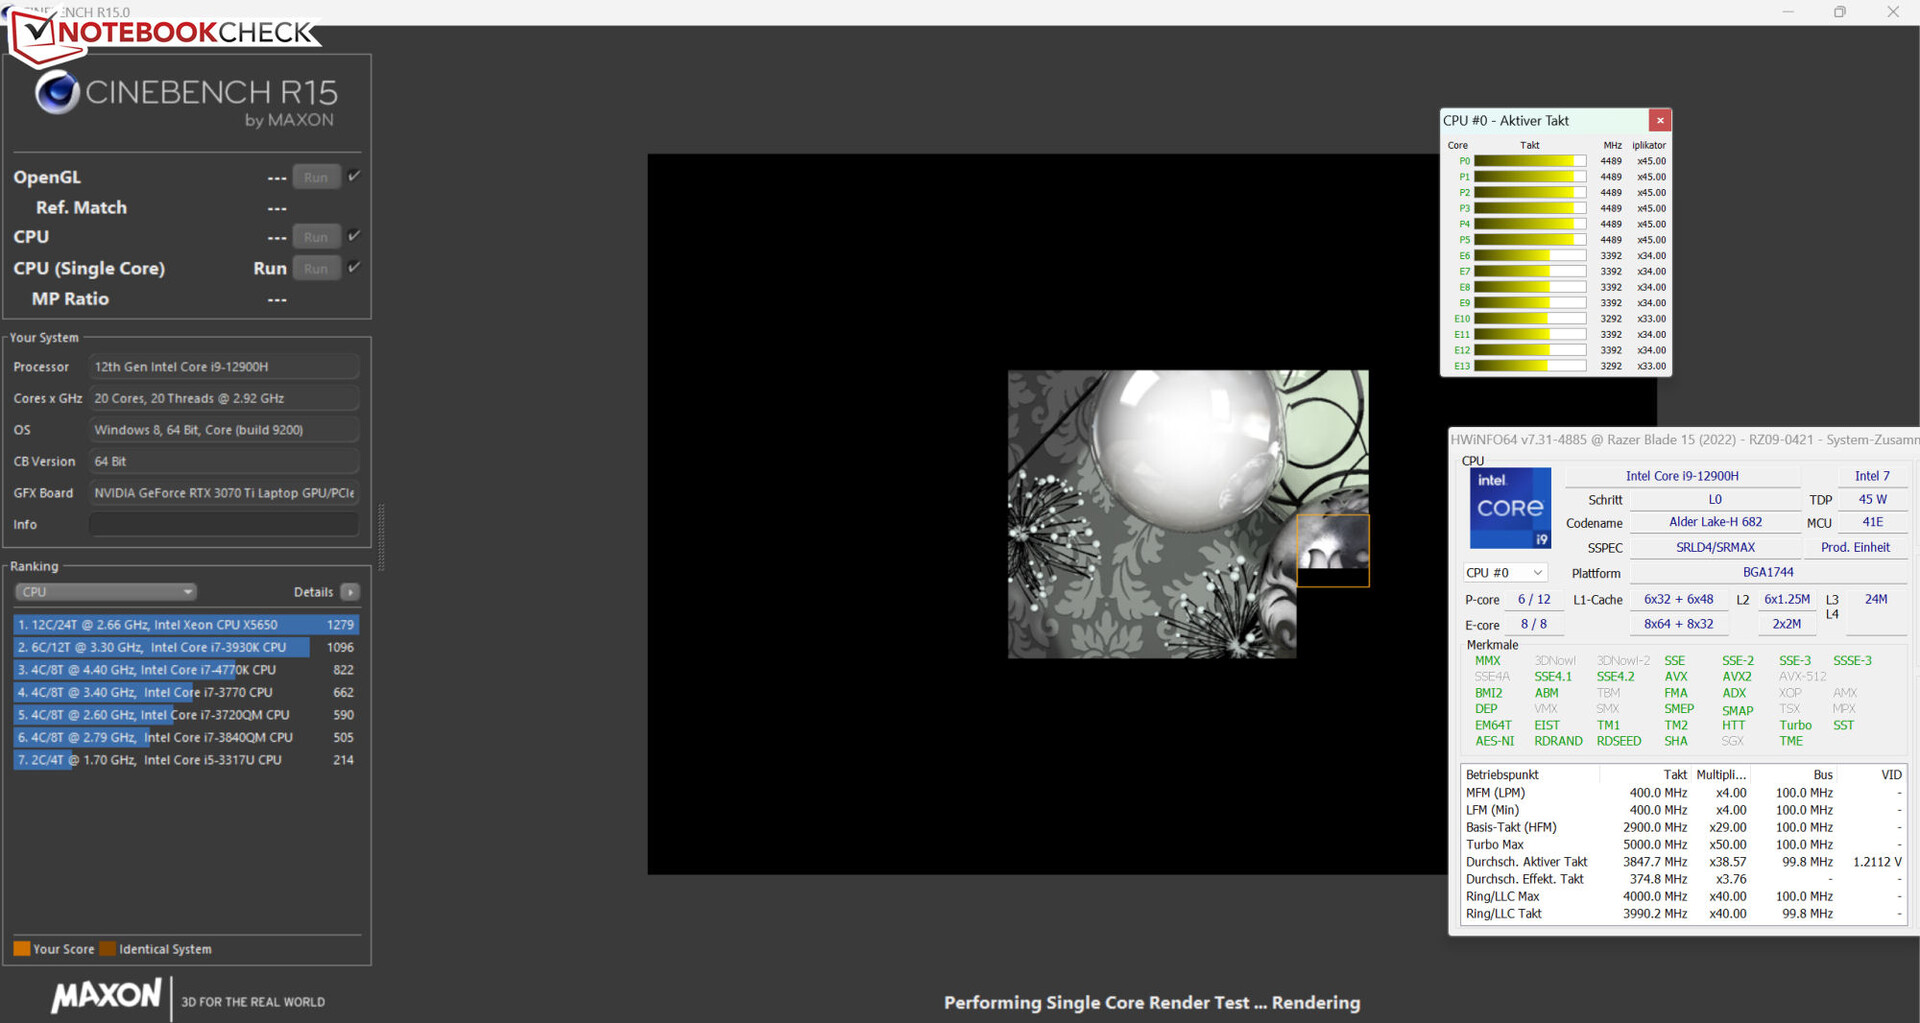This screenshot has height=1023, width=1920.
Task: Select ranking entry Intel Core i7-3720QM CPU
Action: [186, 715]
